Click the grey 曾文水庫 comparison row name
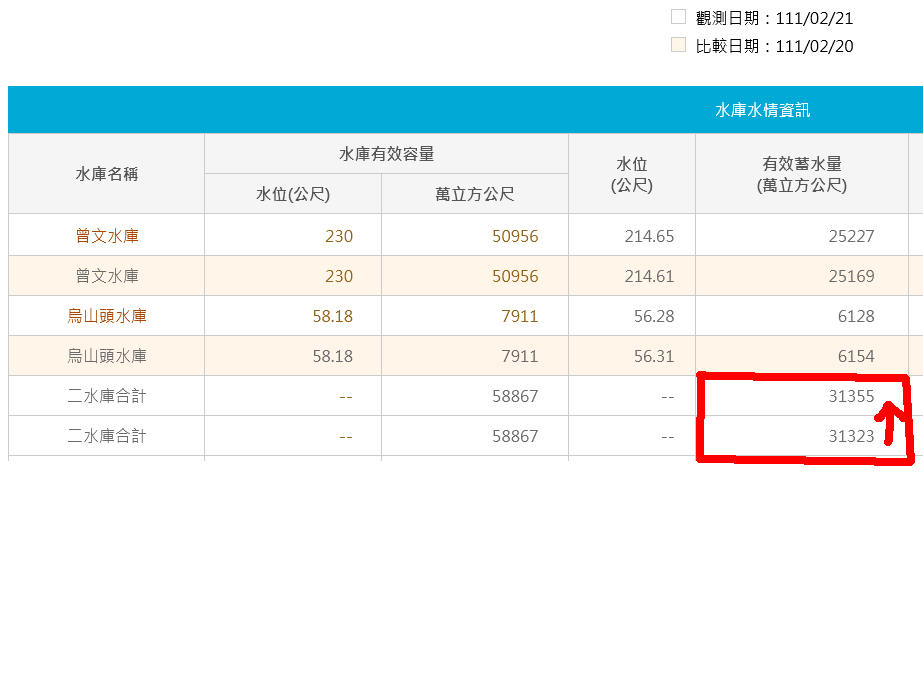This screenshot has width=923, height=699. [x=107, y=276]
